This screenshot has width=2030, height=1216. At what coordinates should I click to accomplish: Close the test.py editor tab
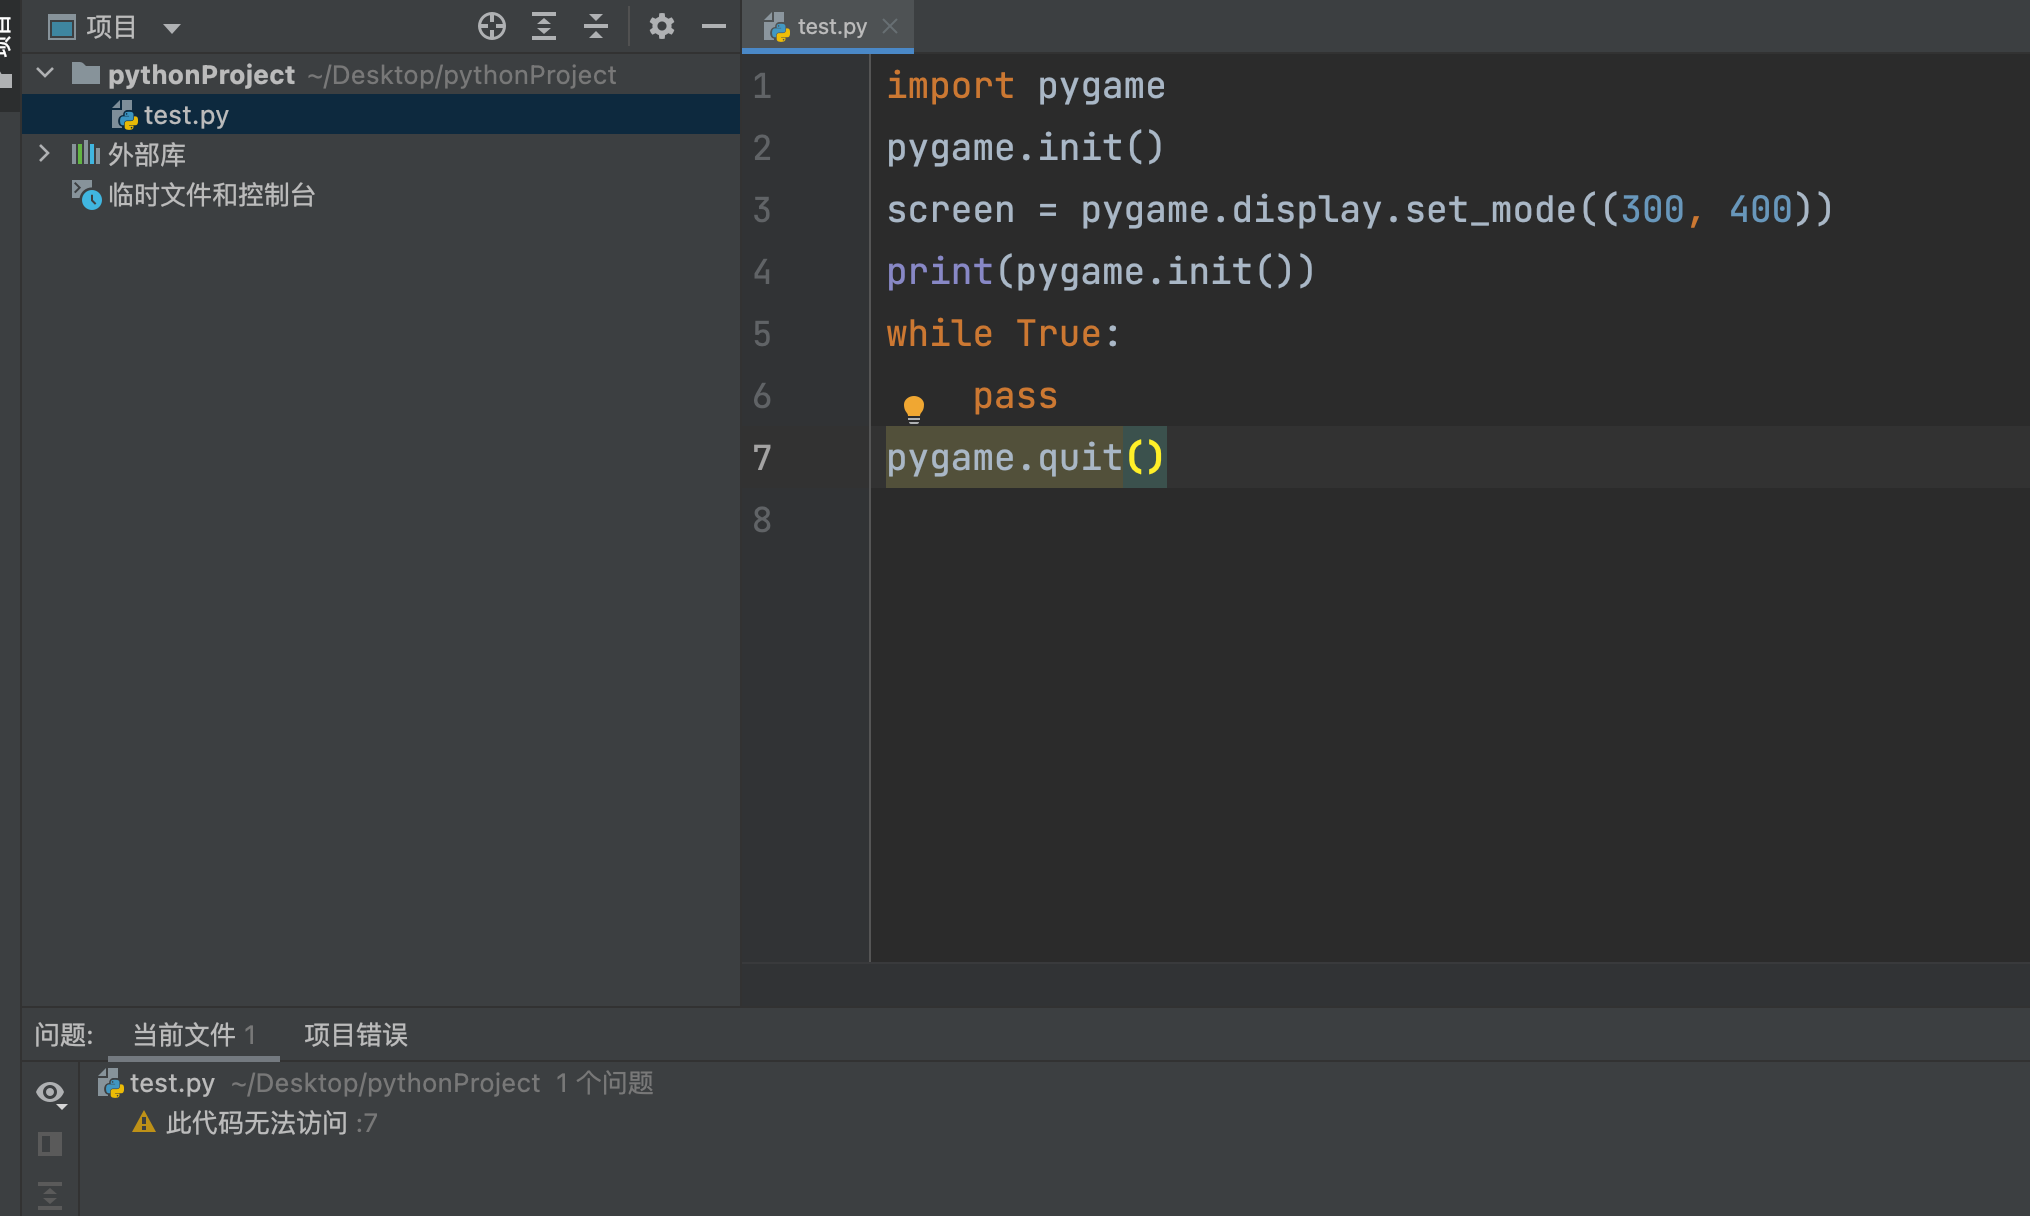(x=890, y=27)
